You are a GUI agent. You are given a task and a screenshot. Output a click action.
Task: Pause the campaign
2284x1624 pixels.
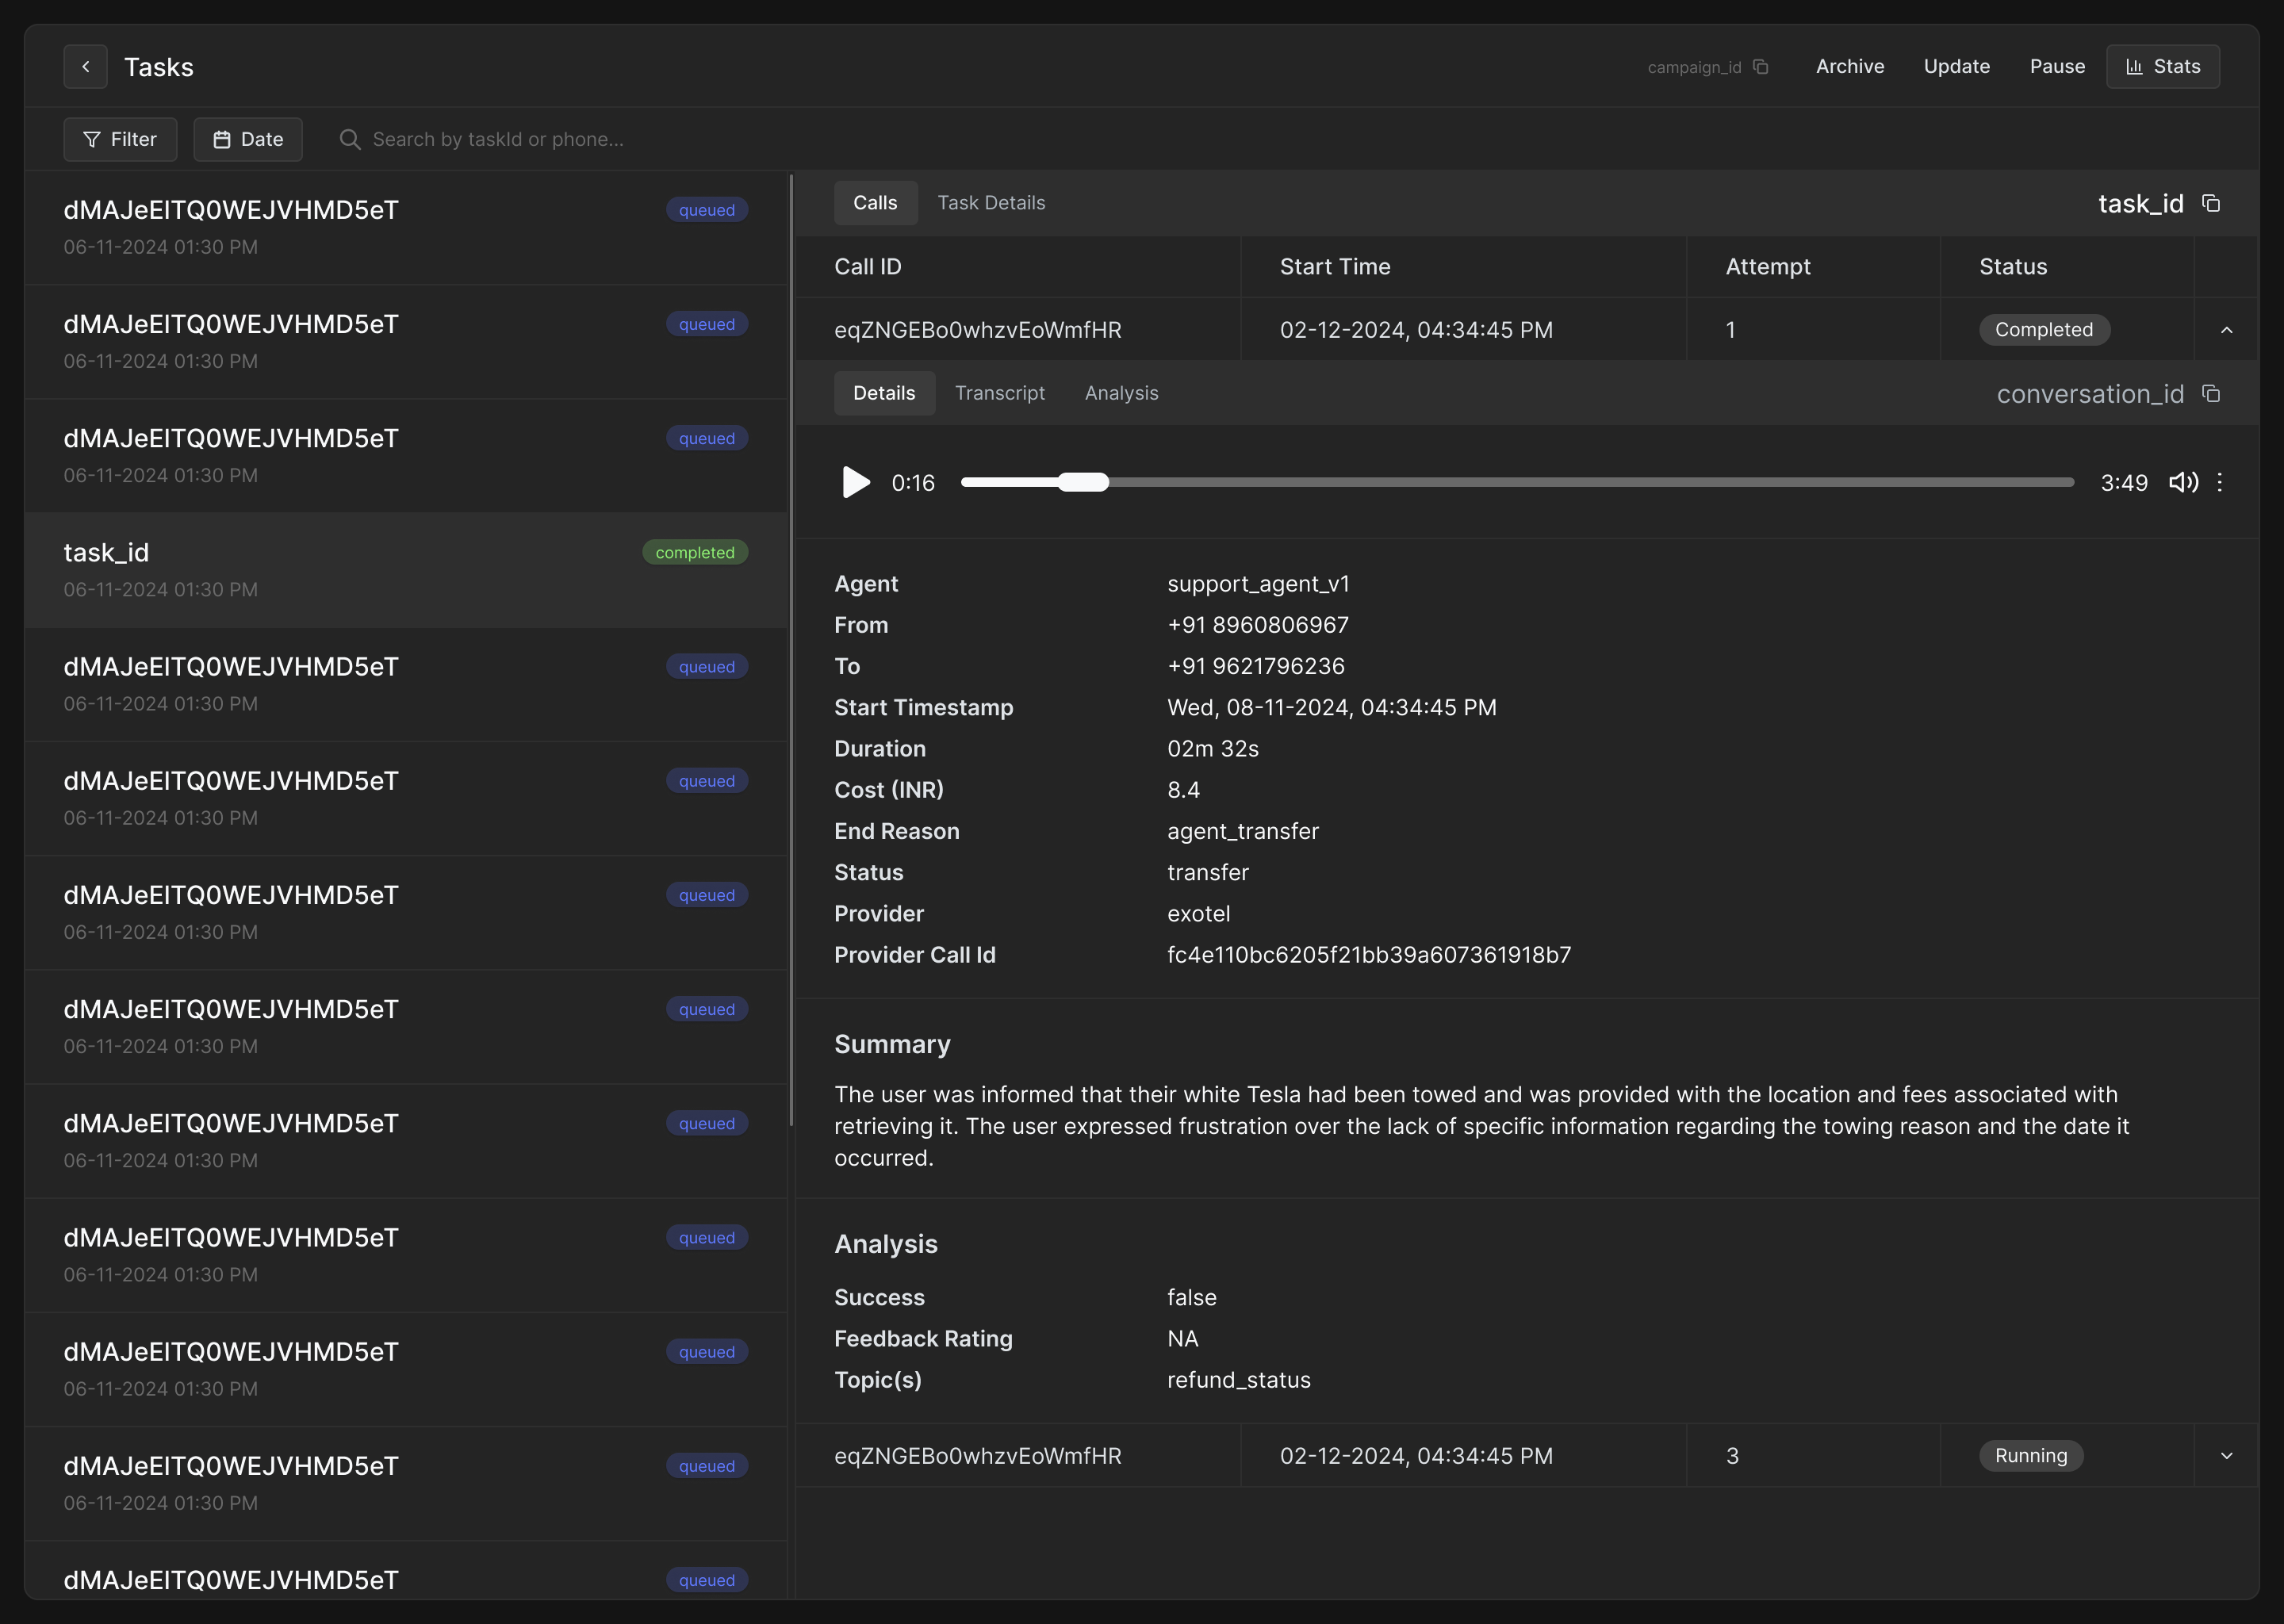tap(2056, 67)
